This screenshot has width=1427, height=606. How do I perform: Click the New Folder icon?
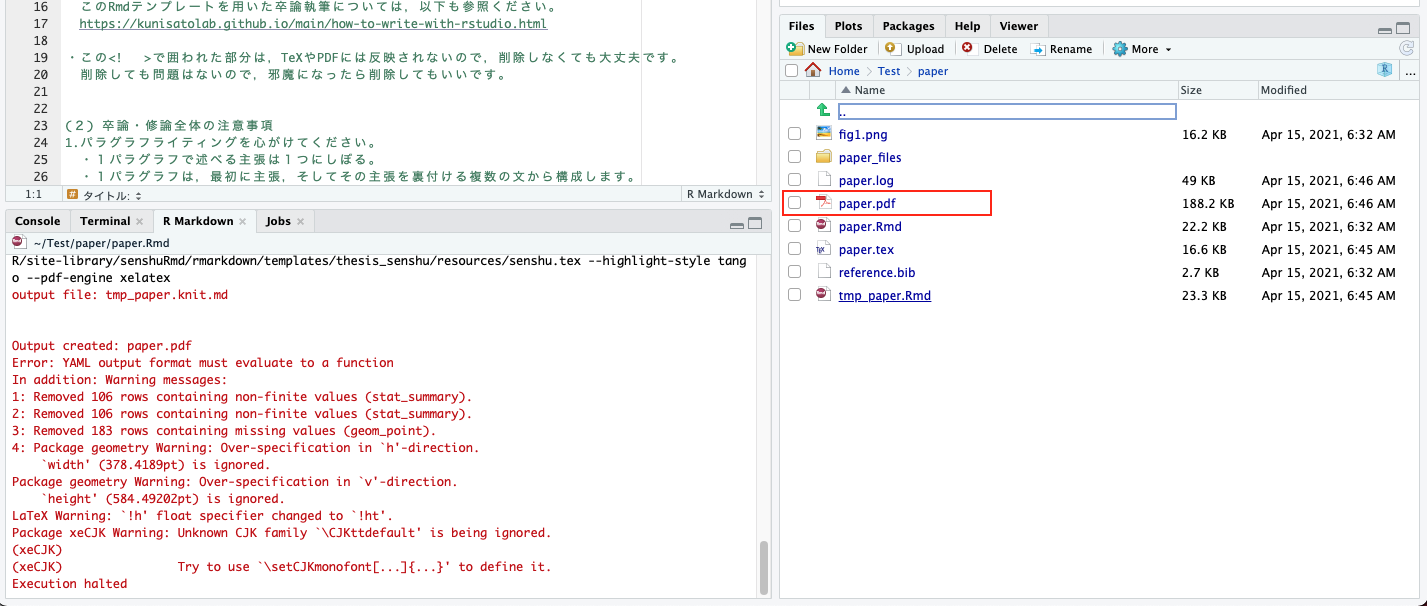(795, 49)
